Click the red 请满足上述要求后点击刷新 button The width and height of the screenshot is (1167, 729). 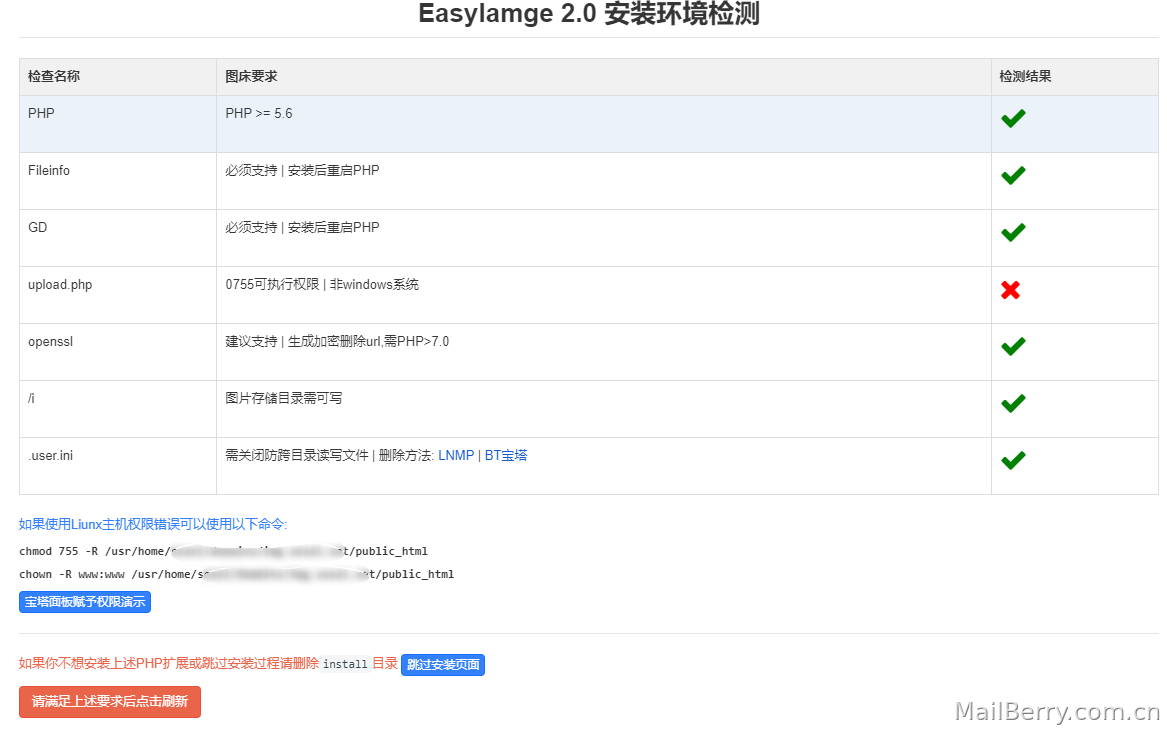click(110, 701)
